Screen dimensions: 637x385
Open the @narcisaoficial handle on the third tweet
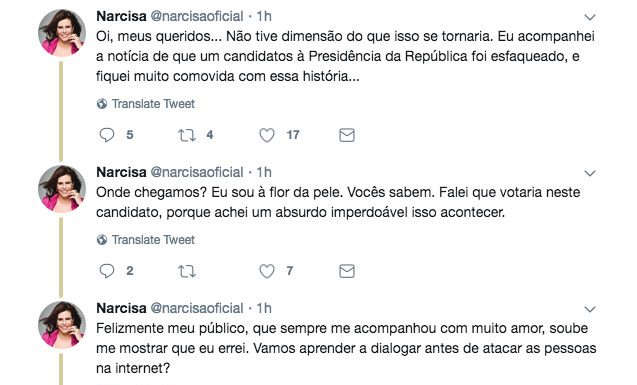coord(197,308)
